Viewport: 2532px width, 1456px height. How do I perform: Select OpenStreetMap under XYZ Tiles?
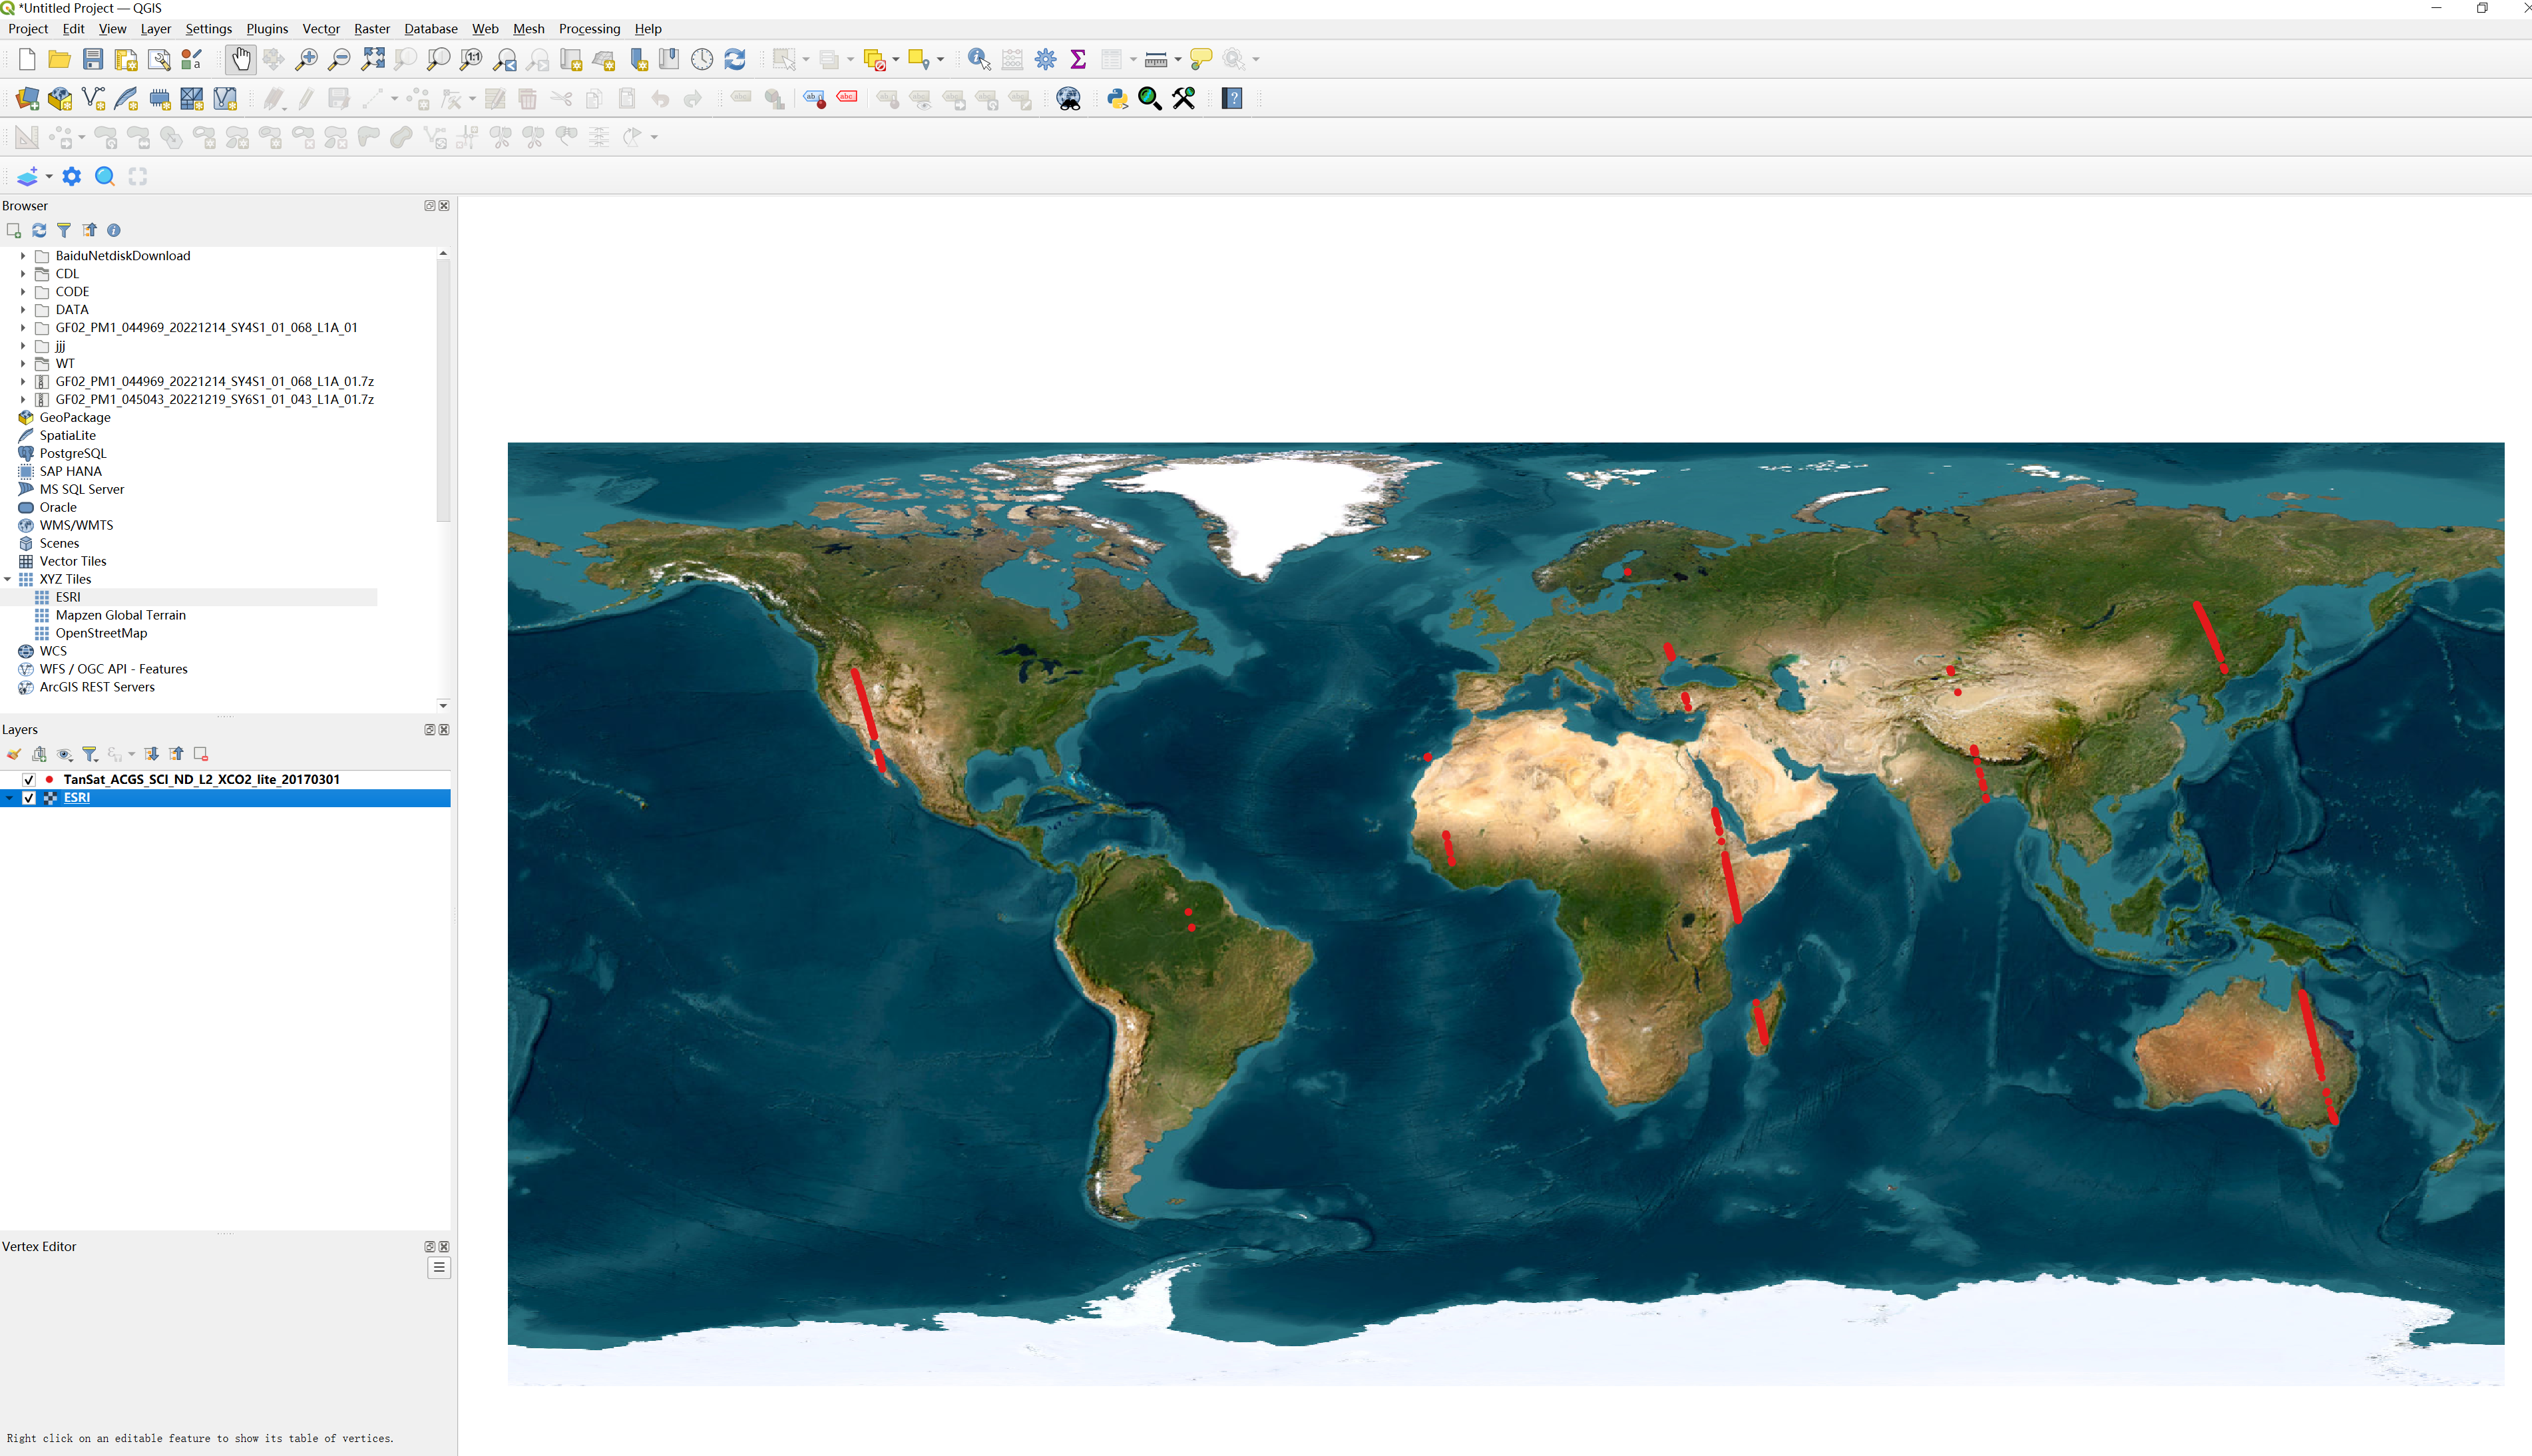pos(101,633)
